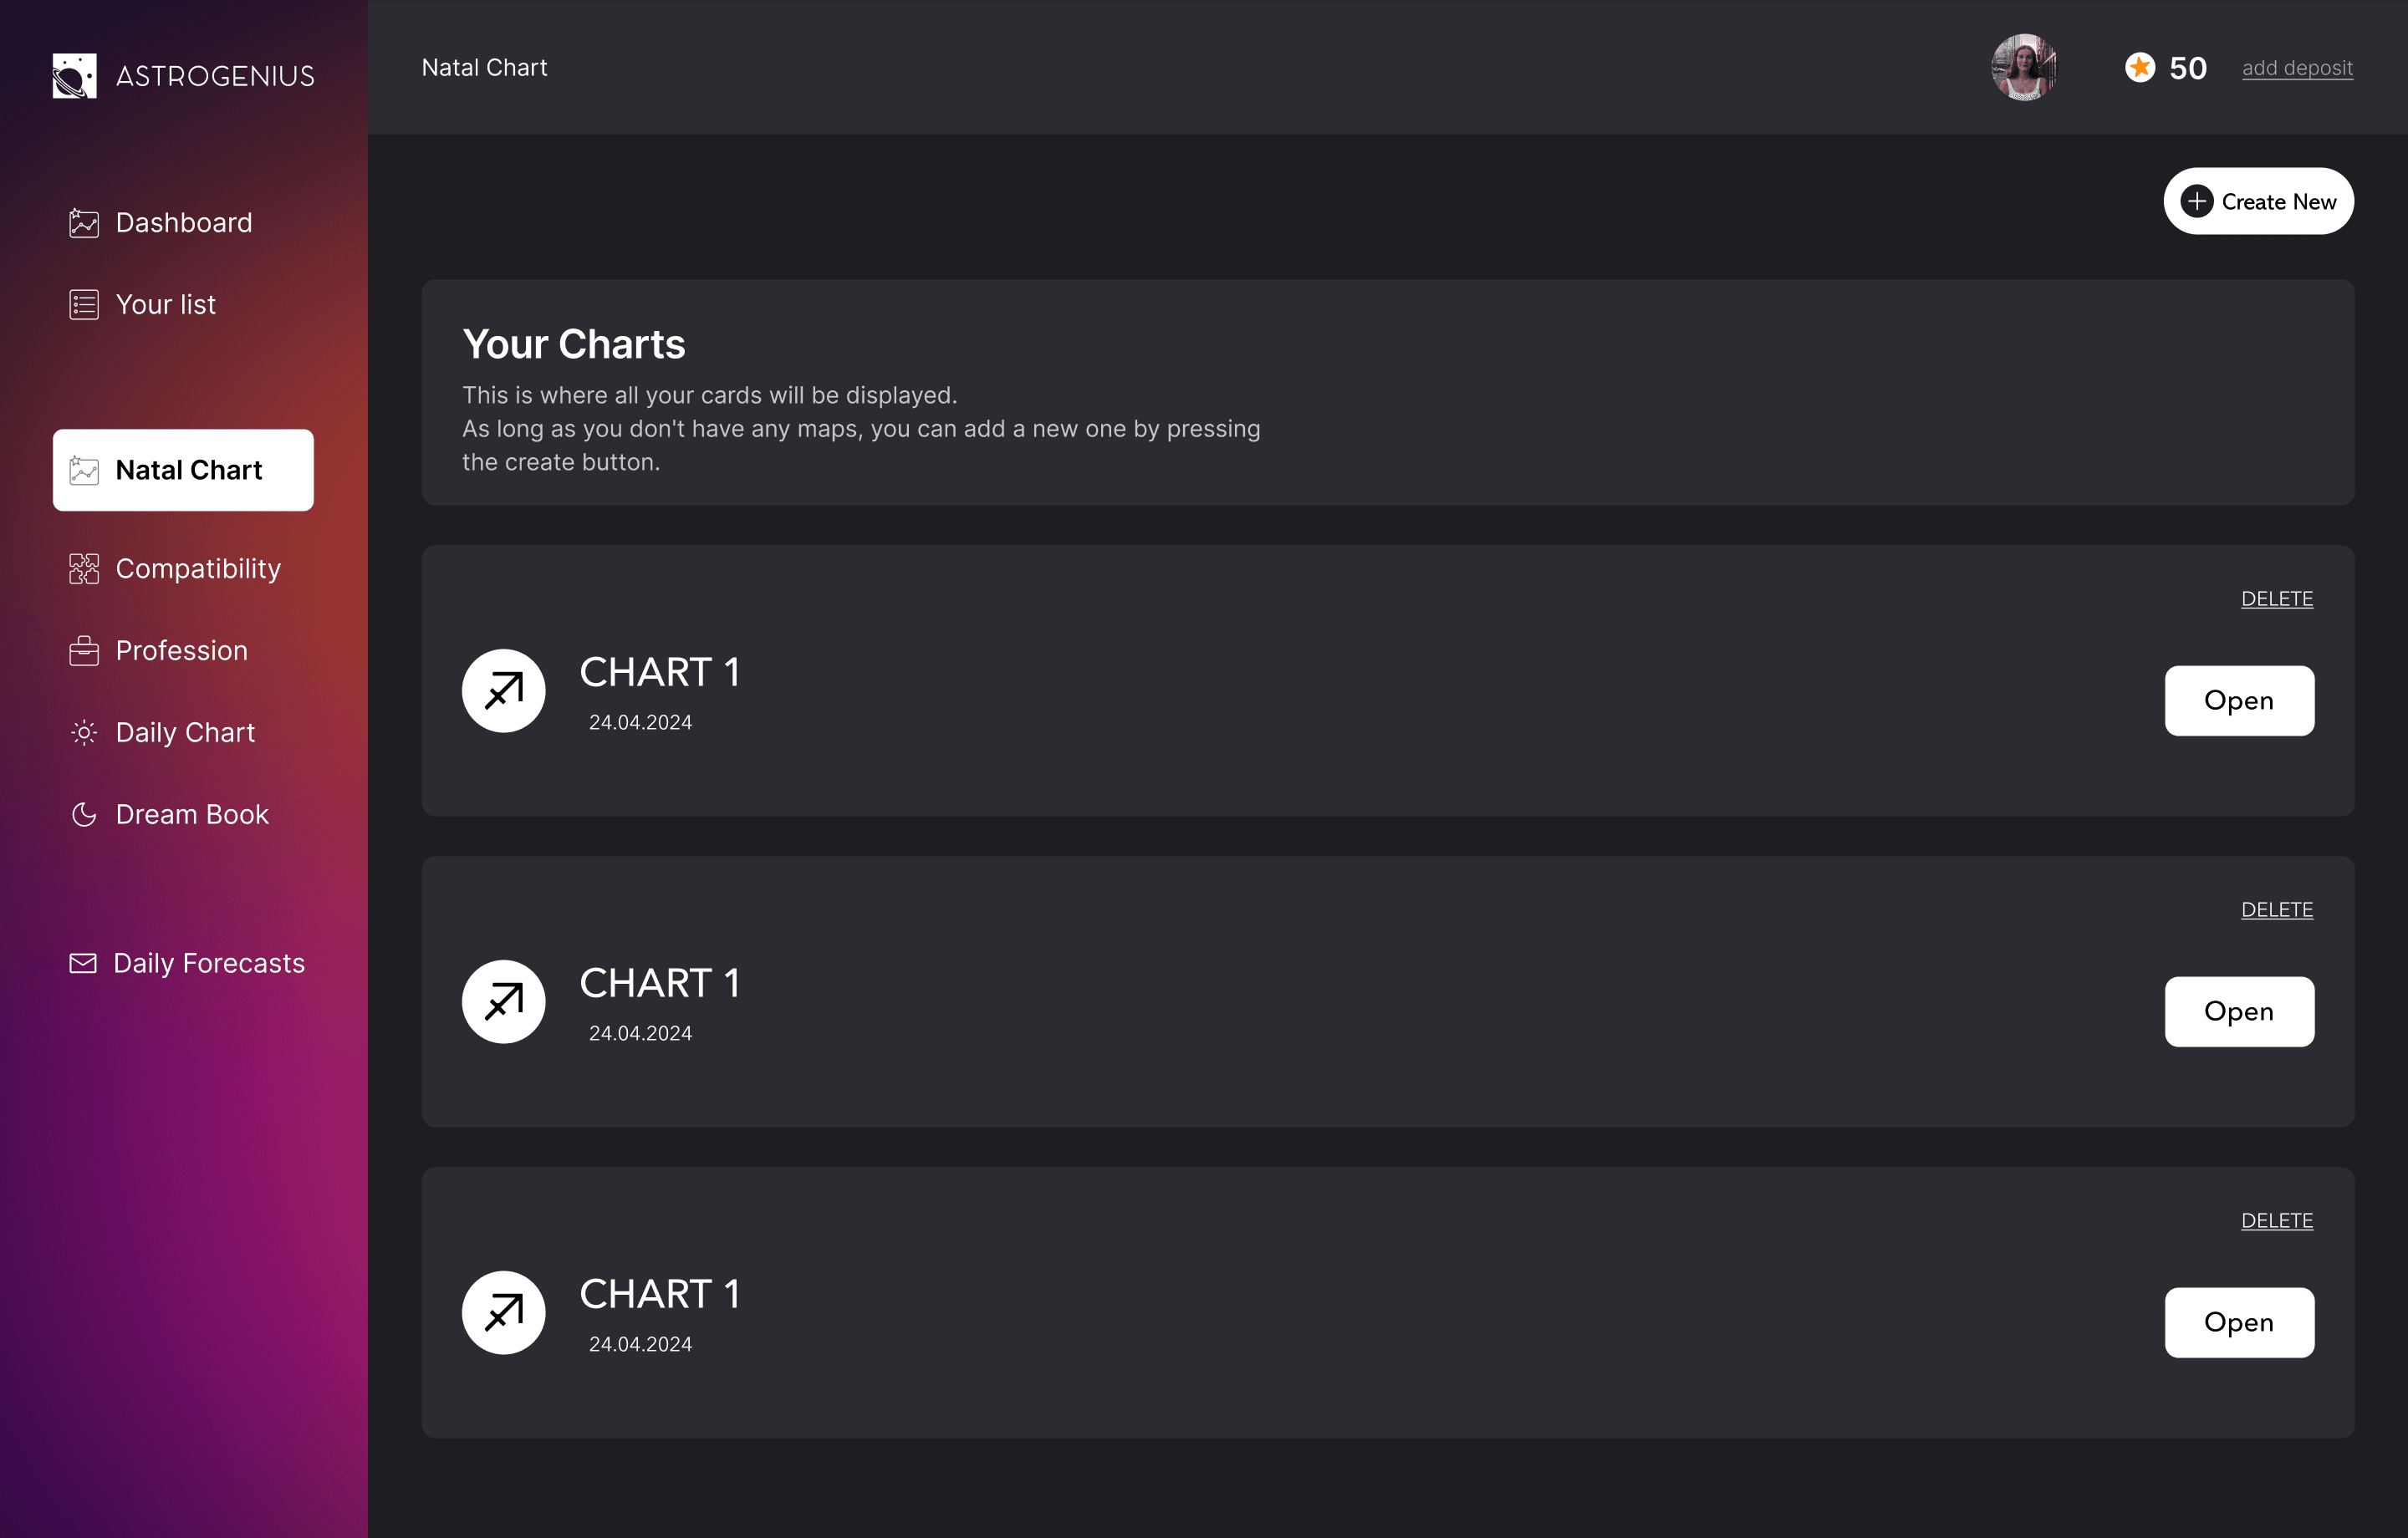
Task: Click the AstroGenius planet logo icon
Action: tap(75, 76)
